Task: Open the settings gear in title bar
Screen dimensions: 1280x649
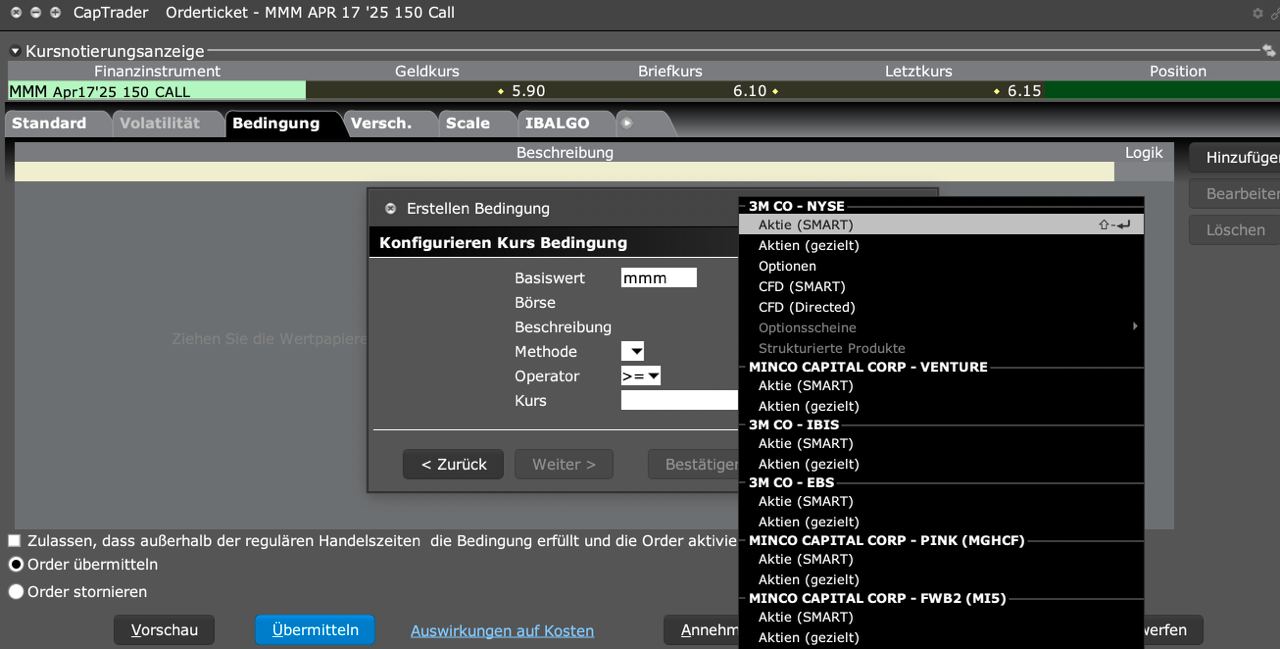Action: pos(1258,13)
